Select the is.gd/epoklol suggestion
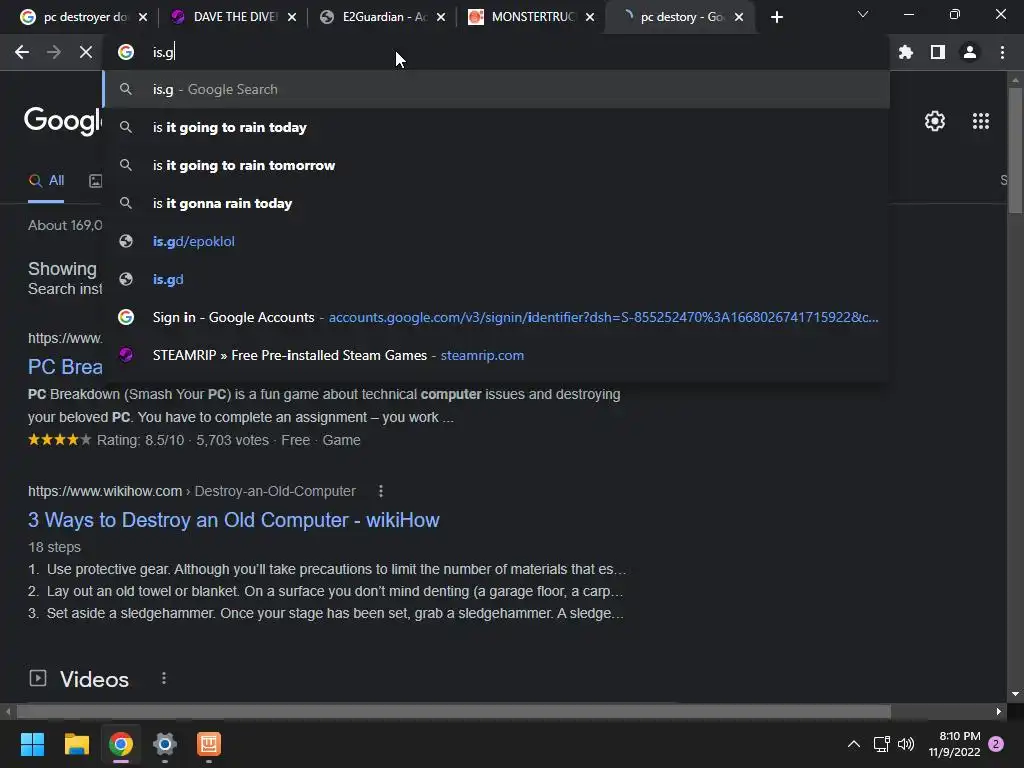The image size is (1024, 768). [x=496, y=241]
